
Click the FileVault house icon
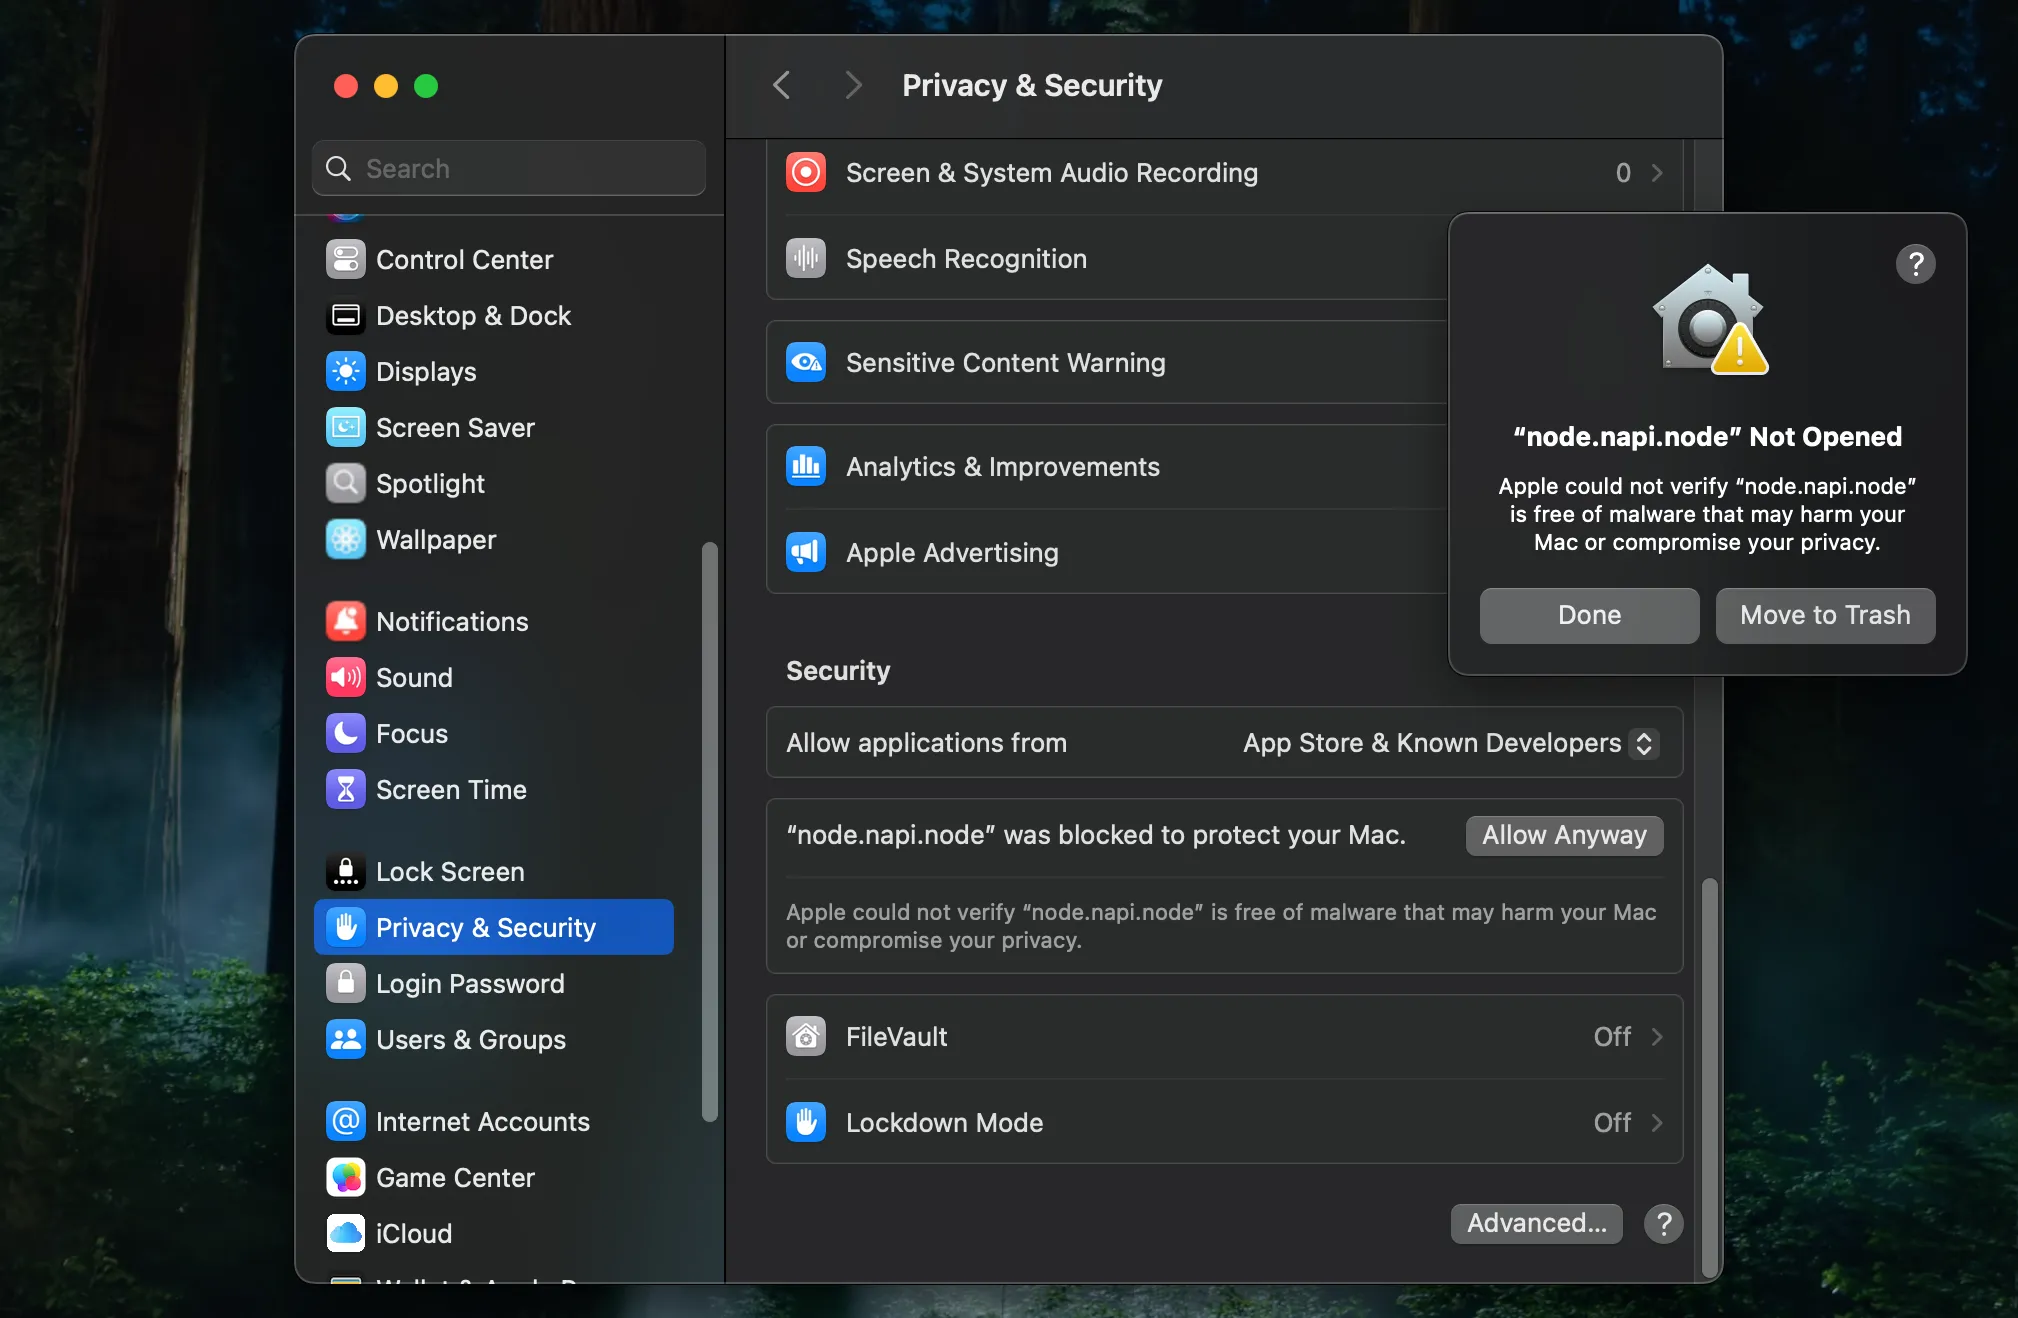[805, 1037]
